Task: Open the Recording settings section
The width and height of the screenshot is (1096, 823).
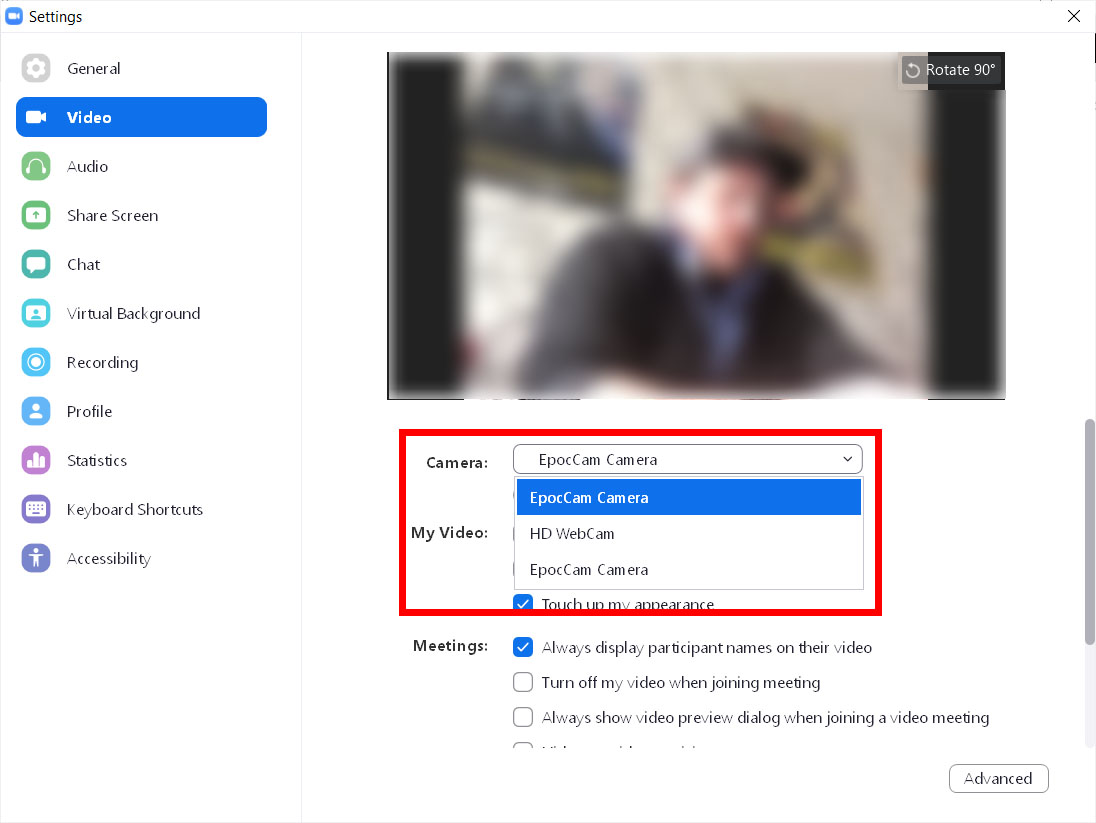Action: pos(141,362)
